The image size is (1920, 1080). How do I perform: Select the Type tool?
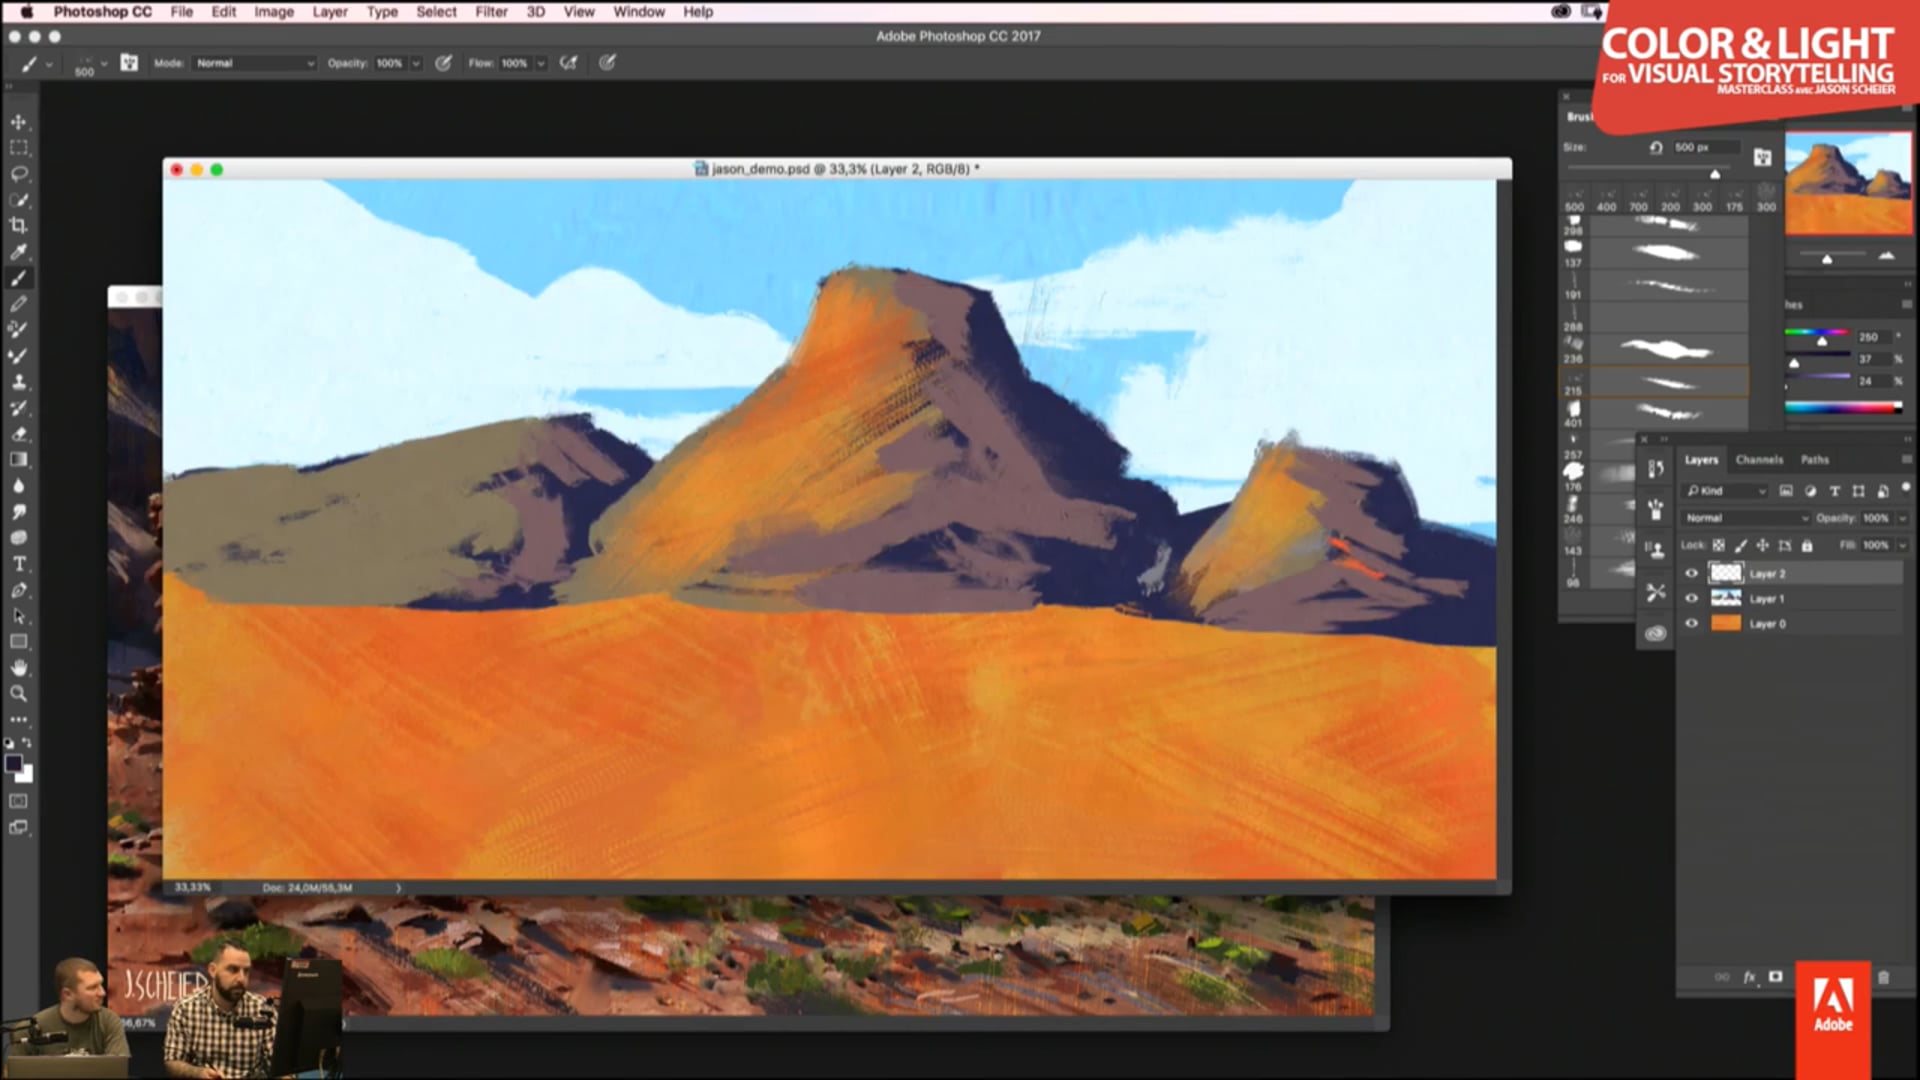[19, 562]
